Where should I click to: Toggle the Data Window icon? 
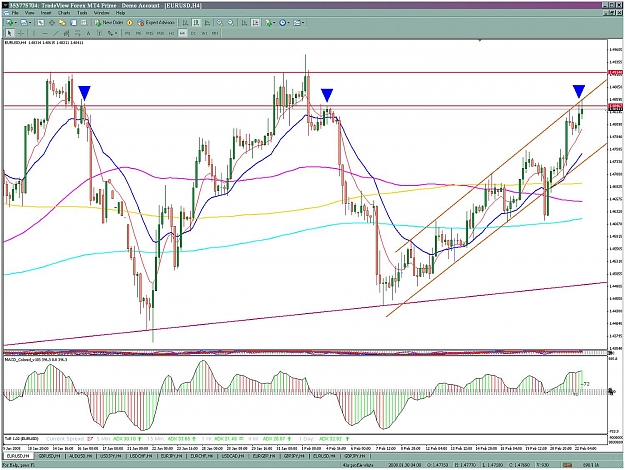[x=52, y=23]
